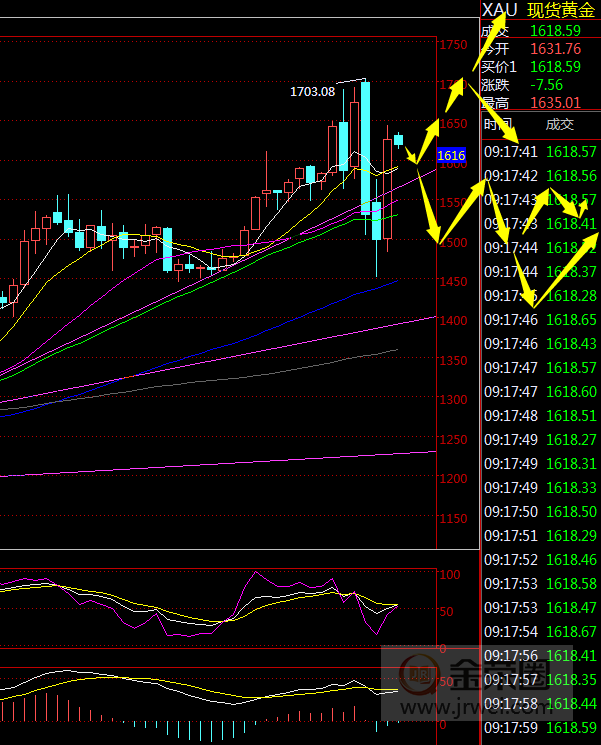The height and width of the screenshot is (745, 601).
Task: Click the 09:17:54 tick priced 1618.67
Action: tap(540, 631)
